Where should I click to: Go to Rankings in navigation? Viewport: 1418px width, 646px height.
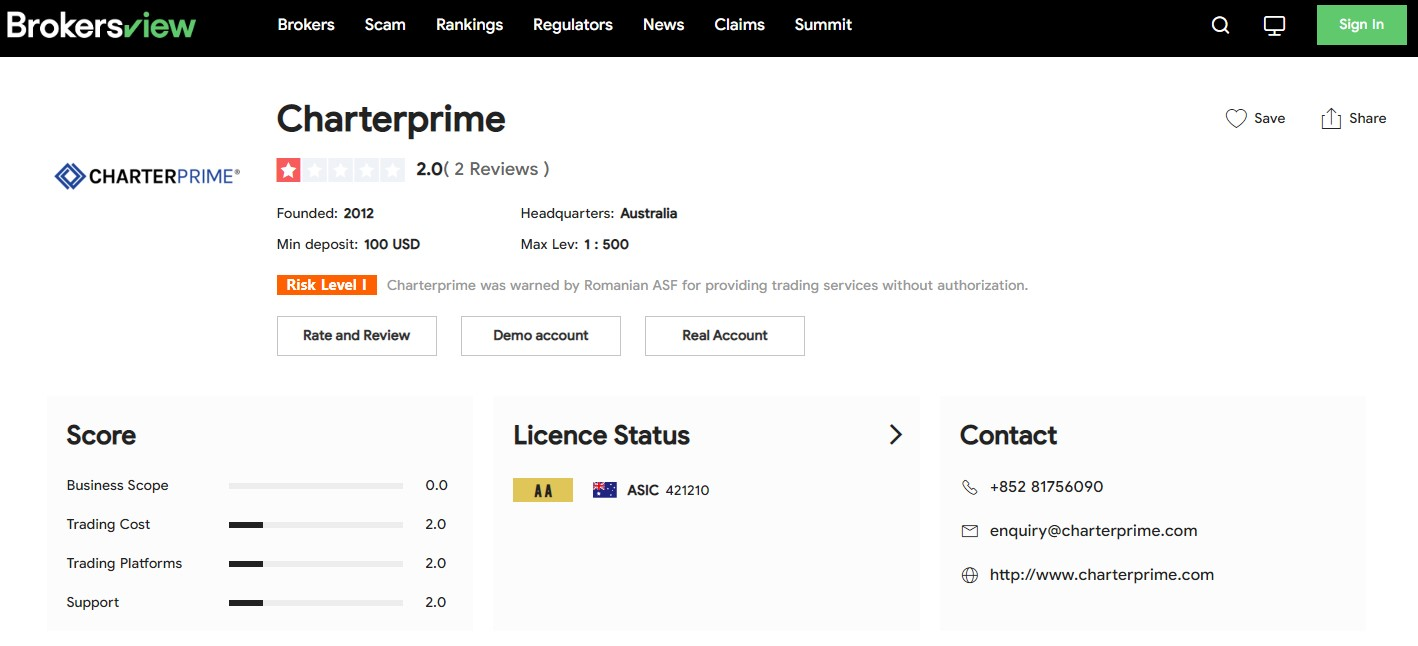pos(469,25)
